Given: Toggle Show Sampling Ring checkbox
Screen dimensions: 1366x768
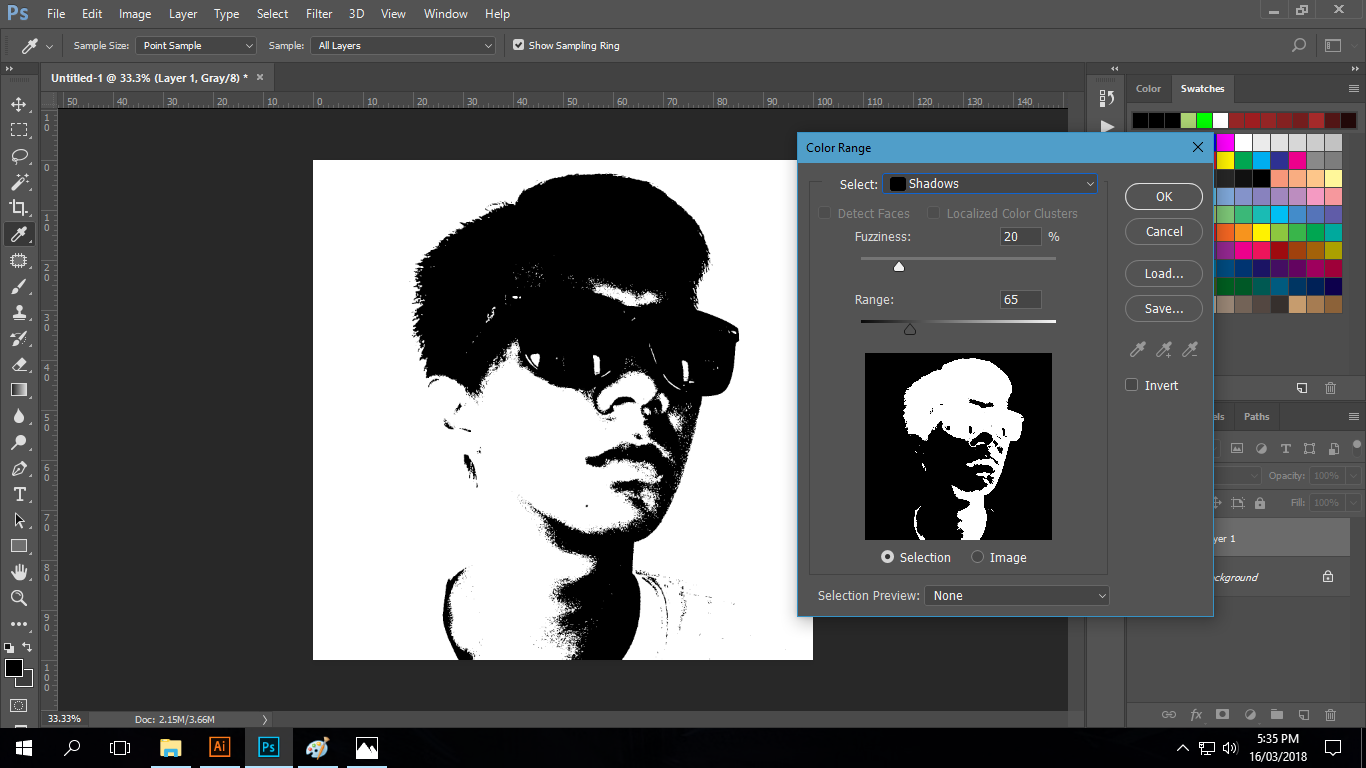Looking at the screenshot, I should 518,45.
